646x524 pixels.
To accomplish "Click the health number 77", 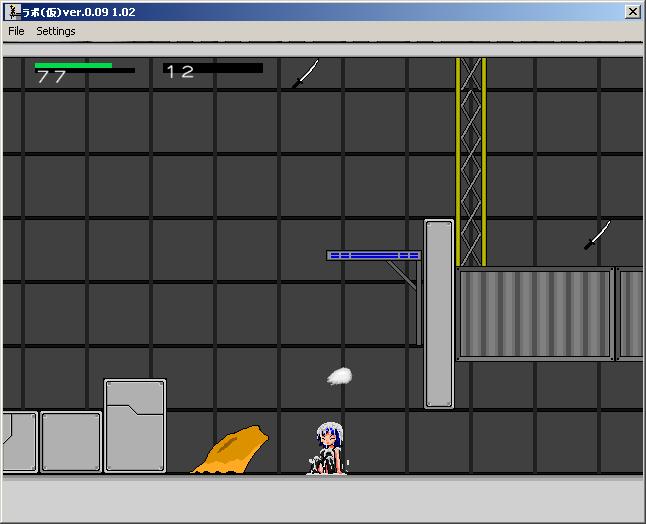I will click(51, 77).
